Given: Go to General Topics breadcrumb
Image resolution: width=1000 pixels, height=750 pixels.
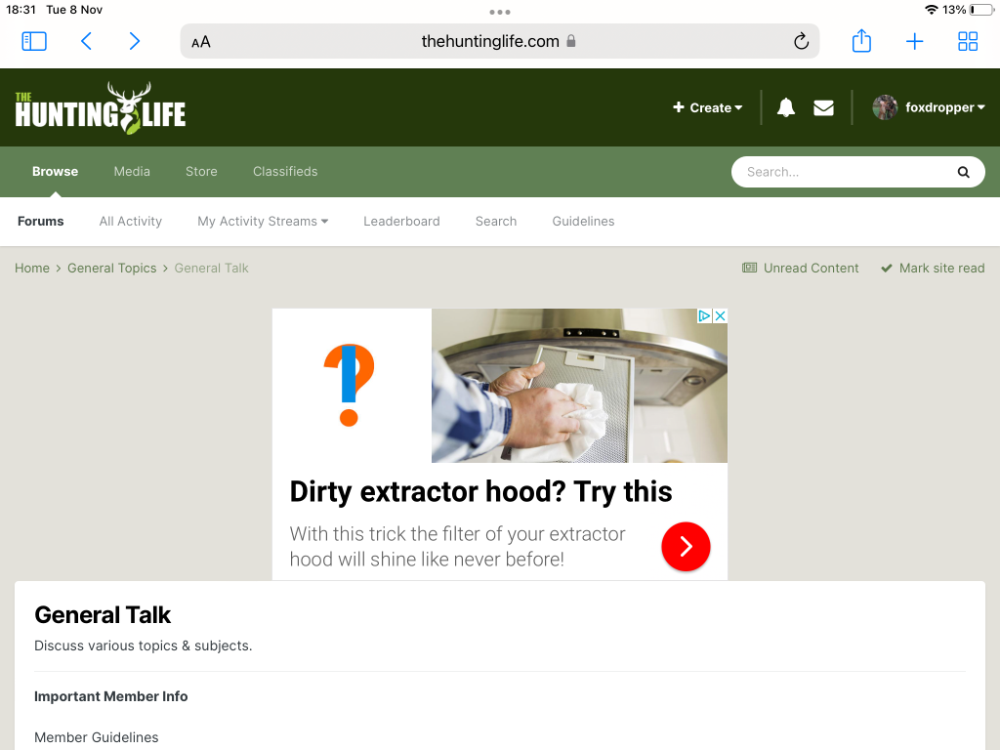Looking at the screenshot, I should pos(112,268).
